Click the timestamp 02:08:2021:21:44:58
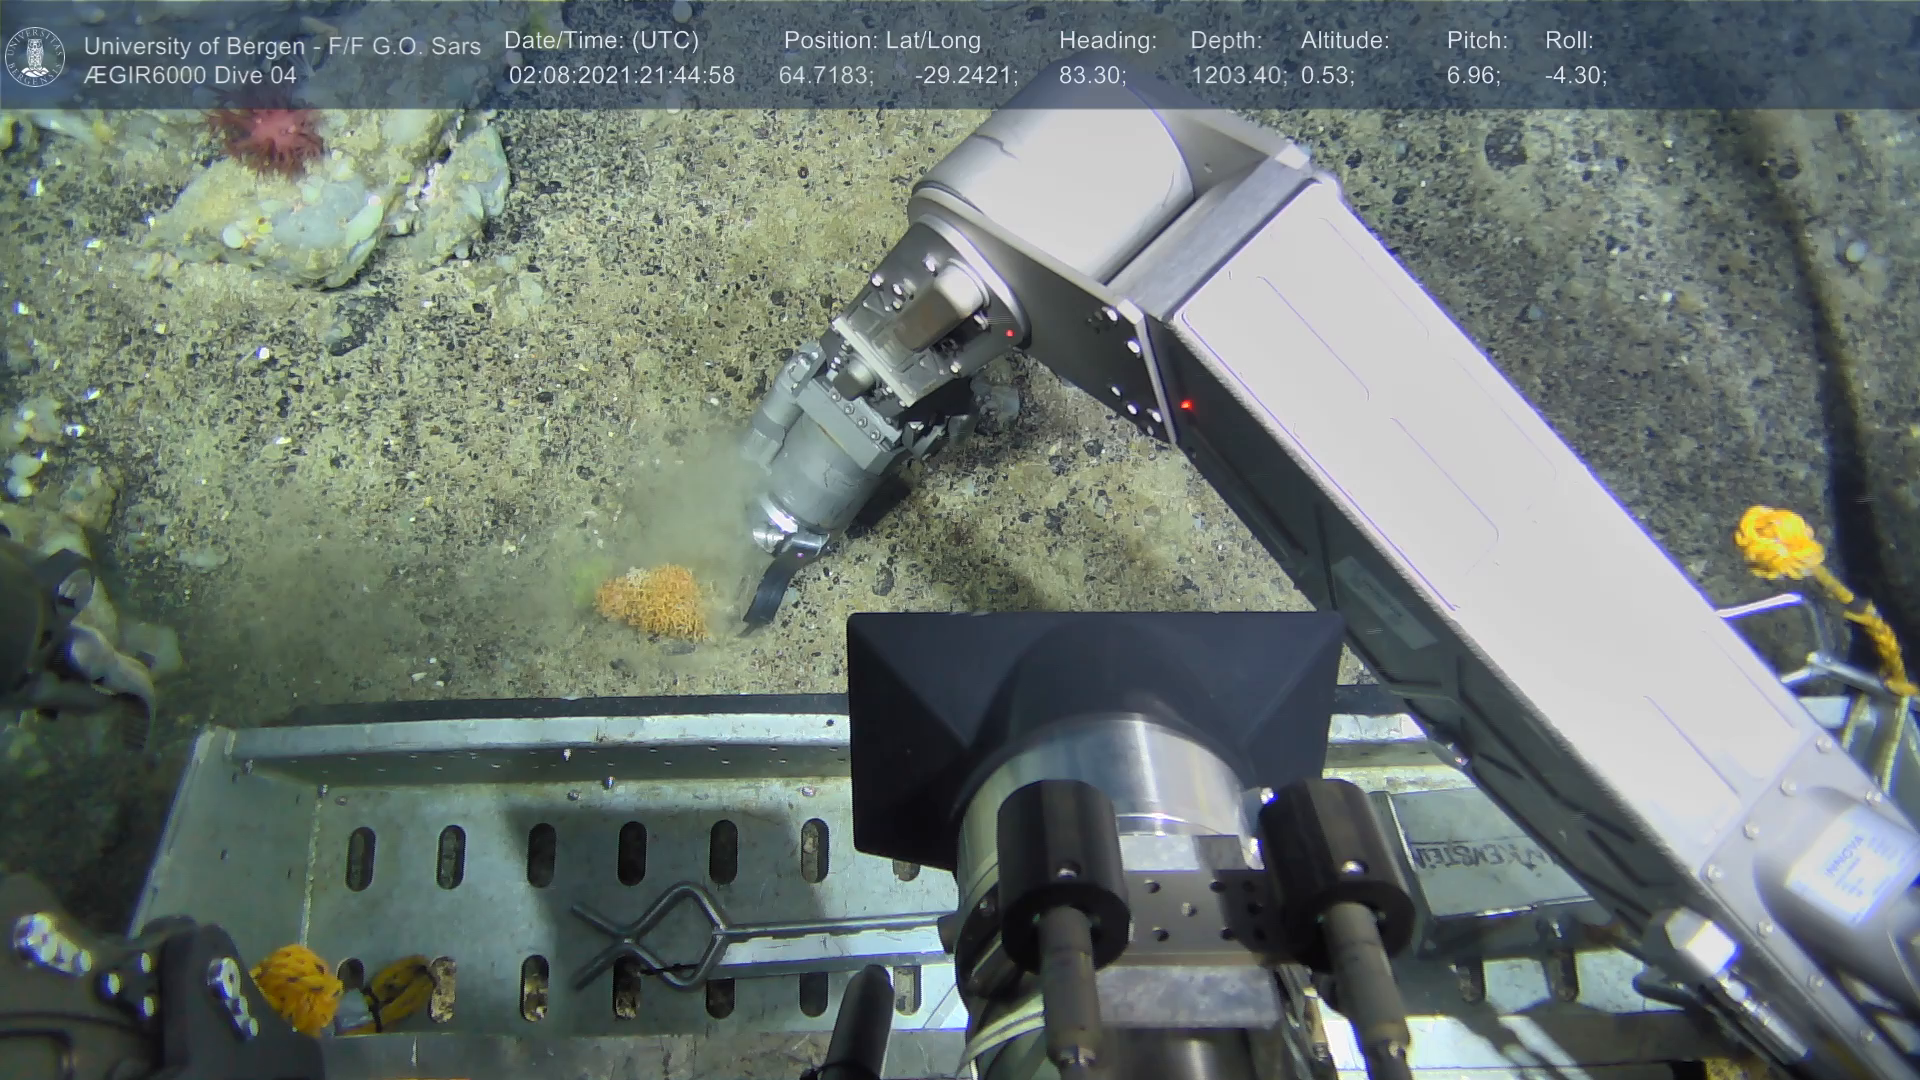The height and width of the screenshot is (1080, 1920). 621,75
